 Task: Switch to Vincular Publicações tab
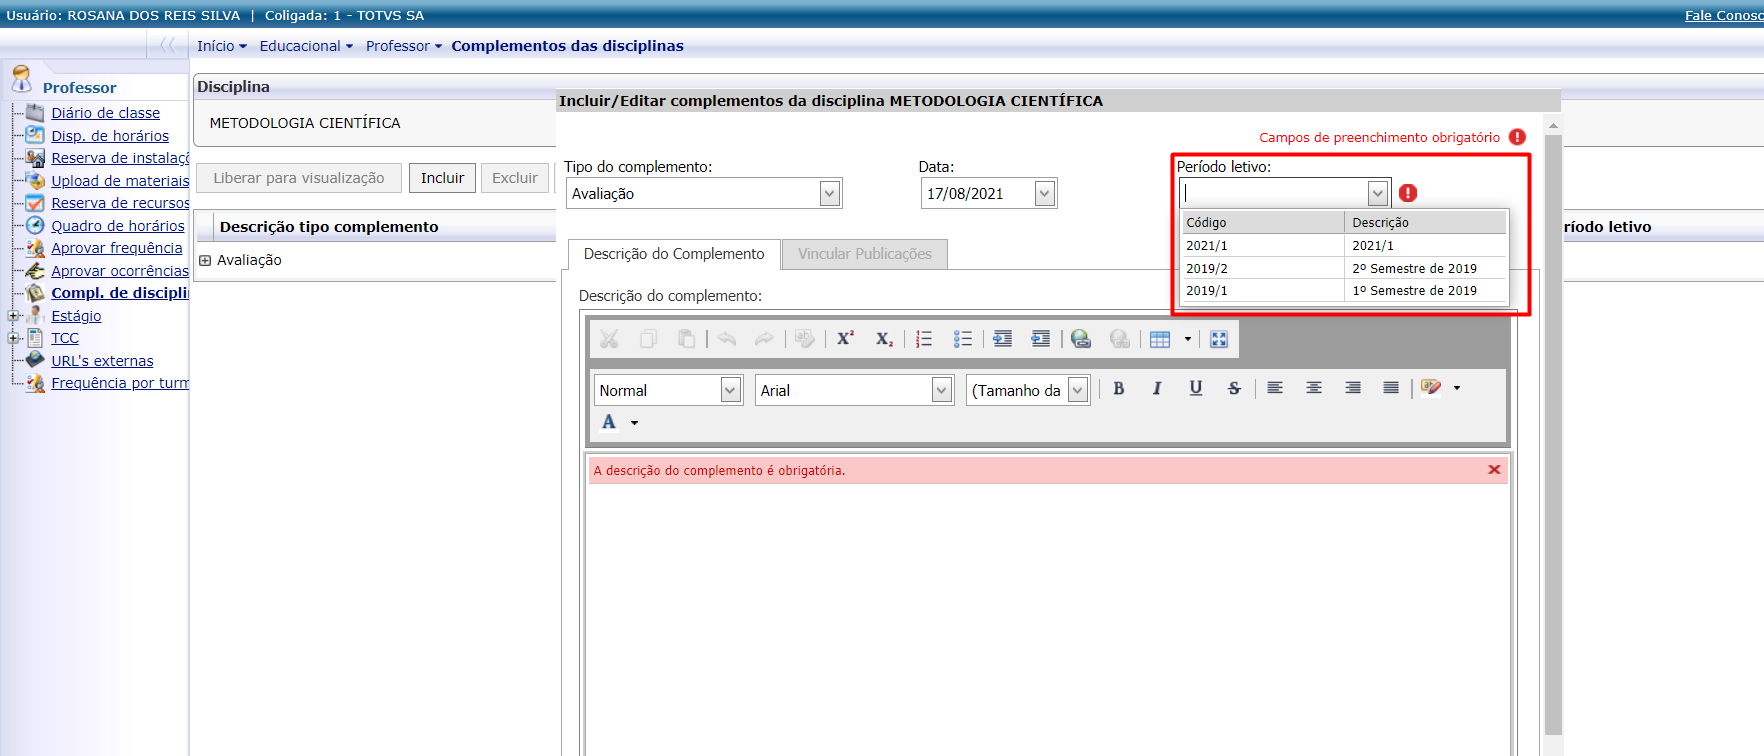tap(865, 254)
